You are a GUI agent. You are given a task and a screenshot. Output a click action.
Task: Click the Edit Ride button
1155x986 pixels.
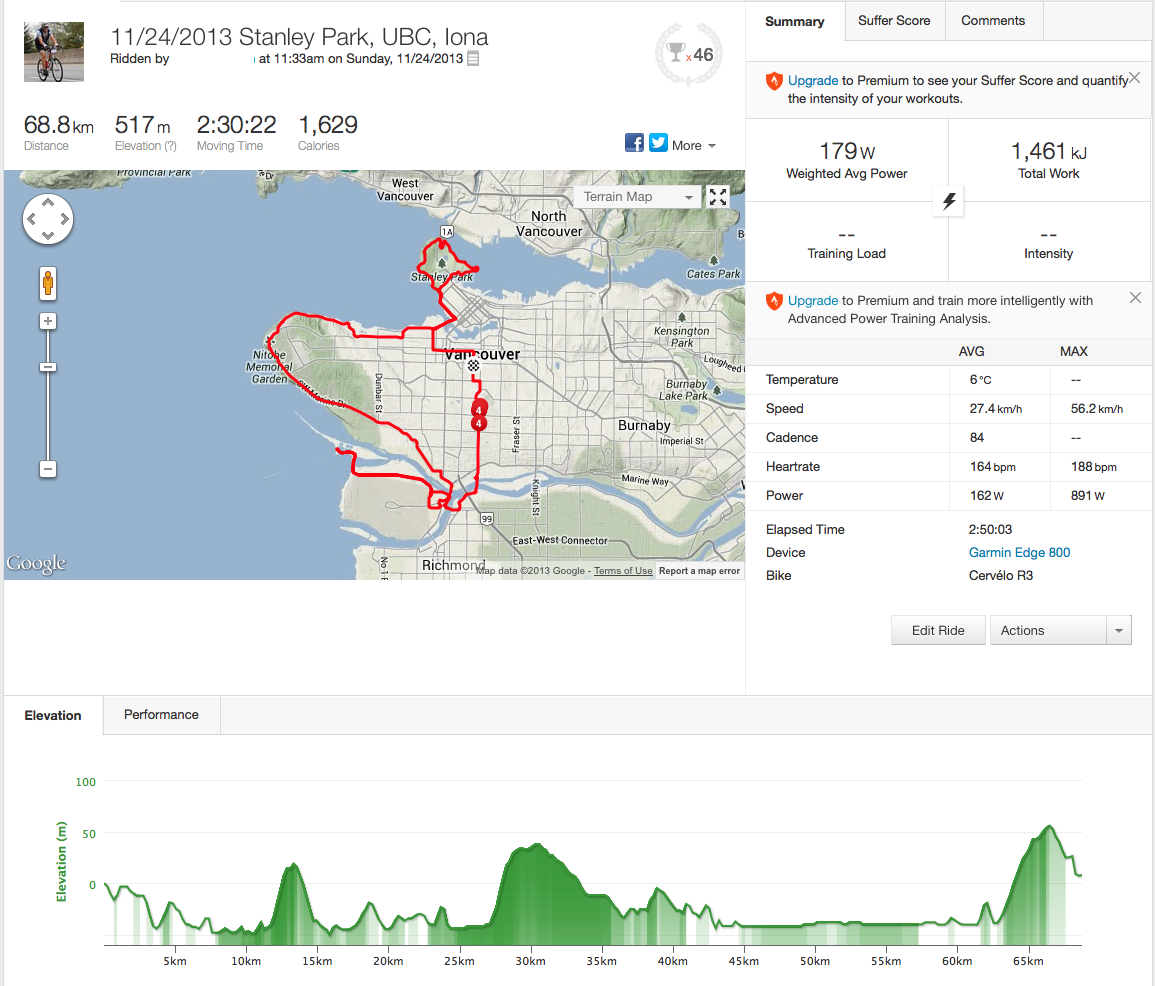[938, 630]
